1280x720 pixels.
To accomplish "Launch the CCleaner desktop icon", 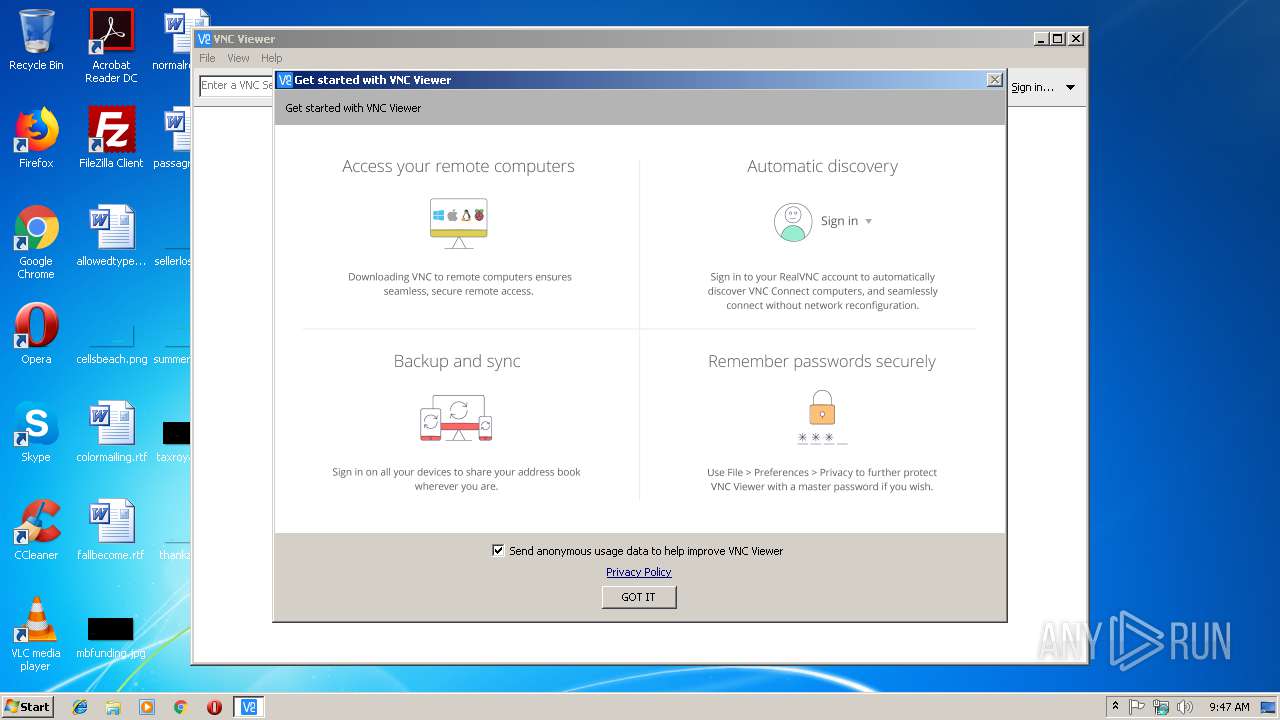I will click(x=36, y=530).
